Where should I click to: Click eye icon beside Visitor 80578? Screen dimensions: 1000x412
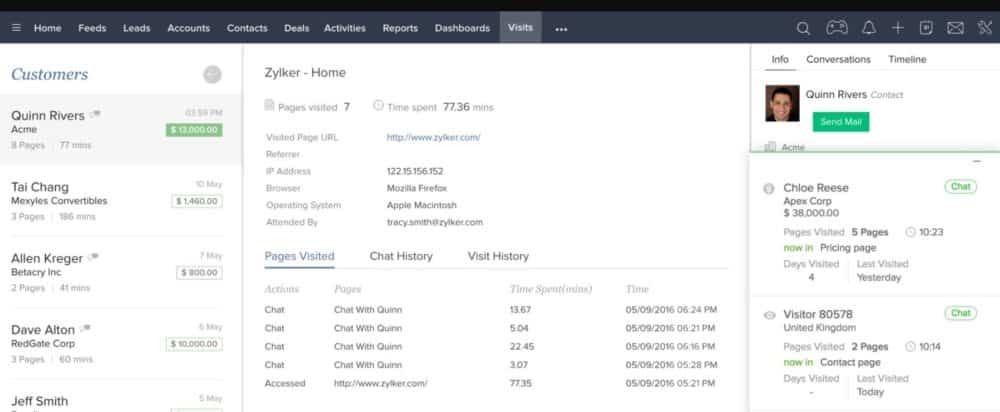tap(769, 314)
